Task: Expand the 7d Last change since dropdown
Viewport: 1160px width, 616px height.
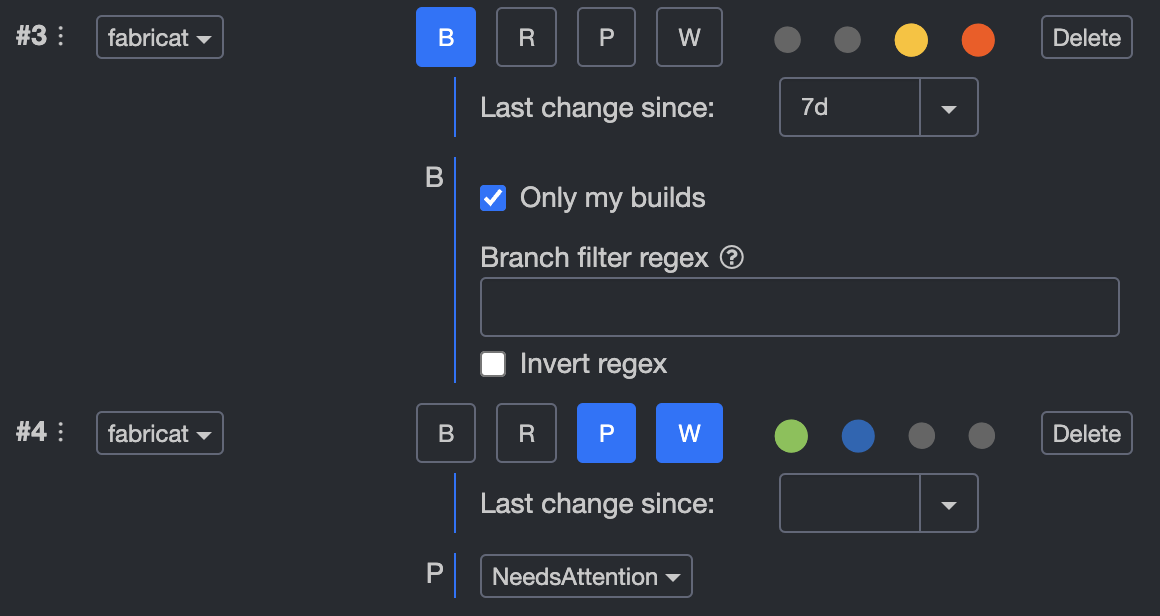Action: click(x=948, y=108)
